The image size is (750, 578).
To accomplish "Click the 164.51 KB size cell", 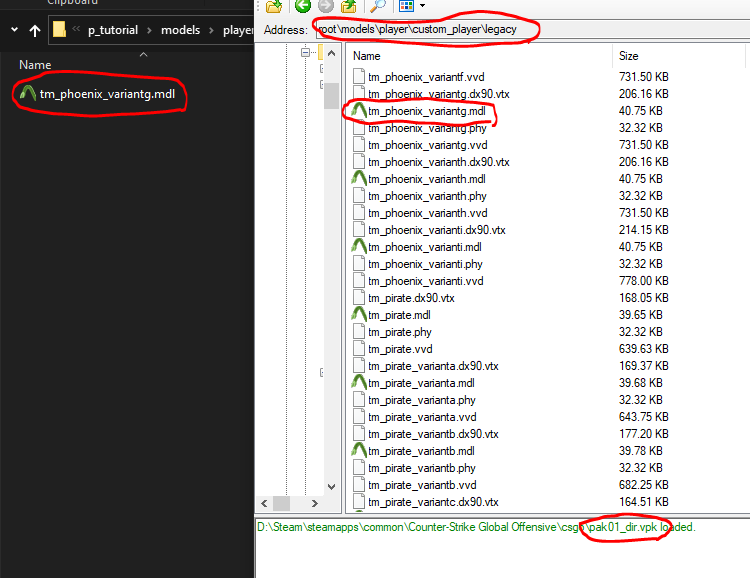I will click(643, 502).
